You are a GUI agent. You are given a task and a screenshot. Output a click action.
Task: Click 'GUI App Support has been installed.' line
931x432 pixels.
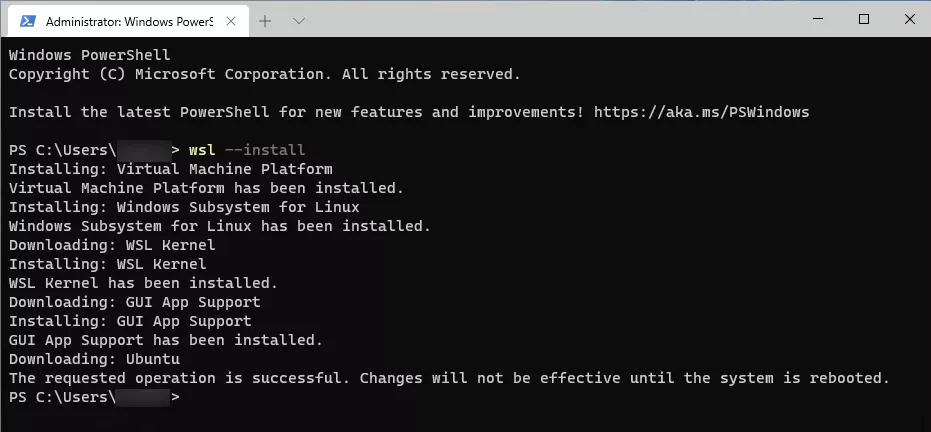click(x=166, y=340)
